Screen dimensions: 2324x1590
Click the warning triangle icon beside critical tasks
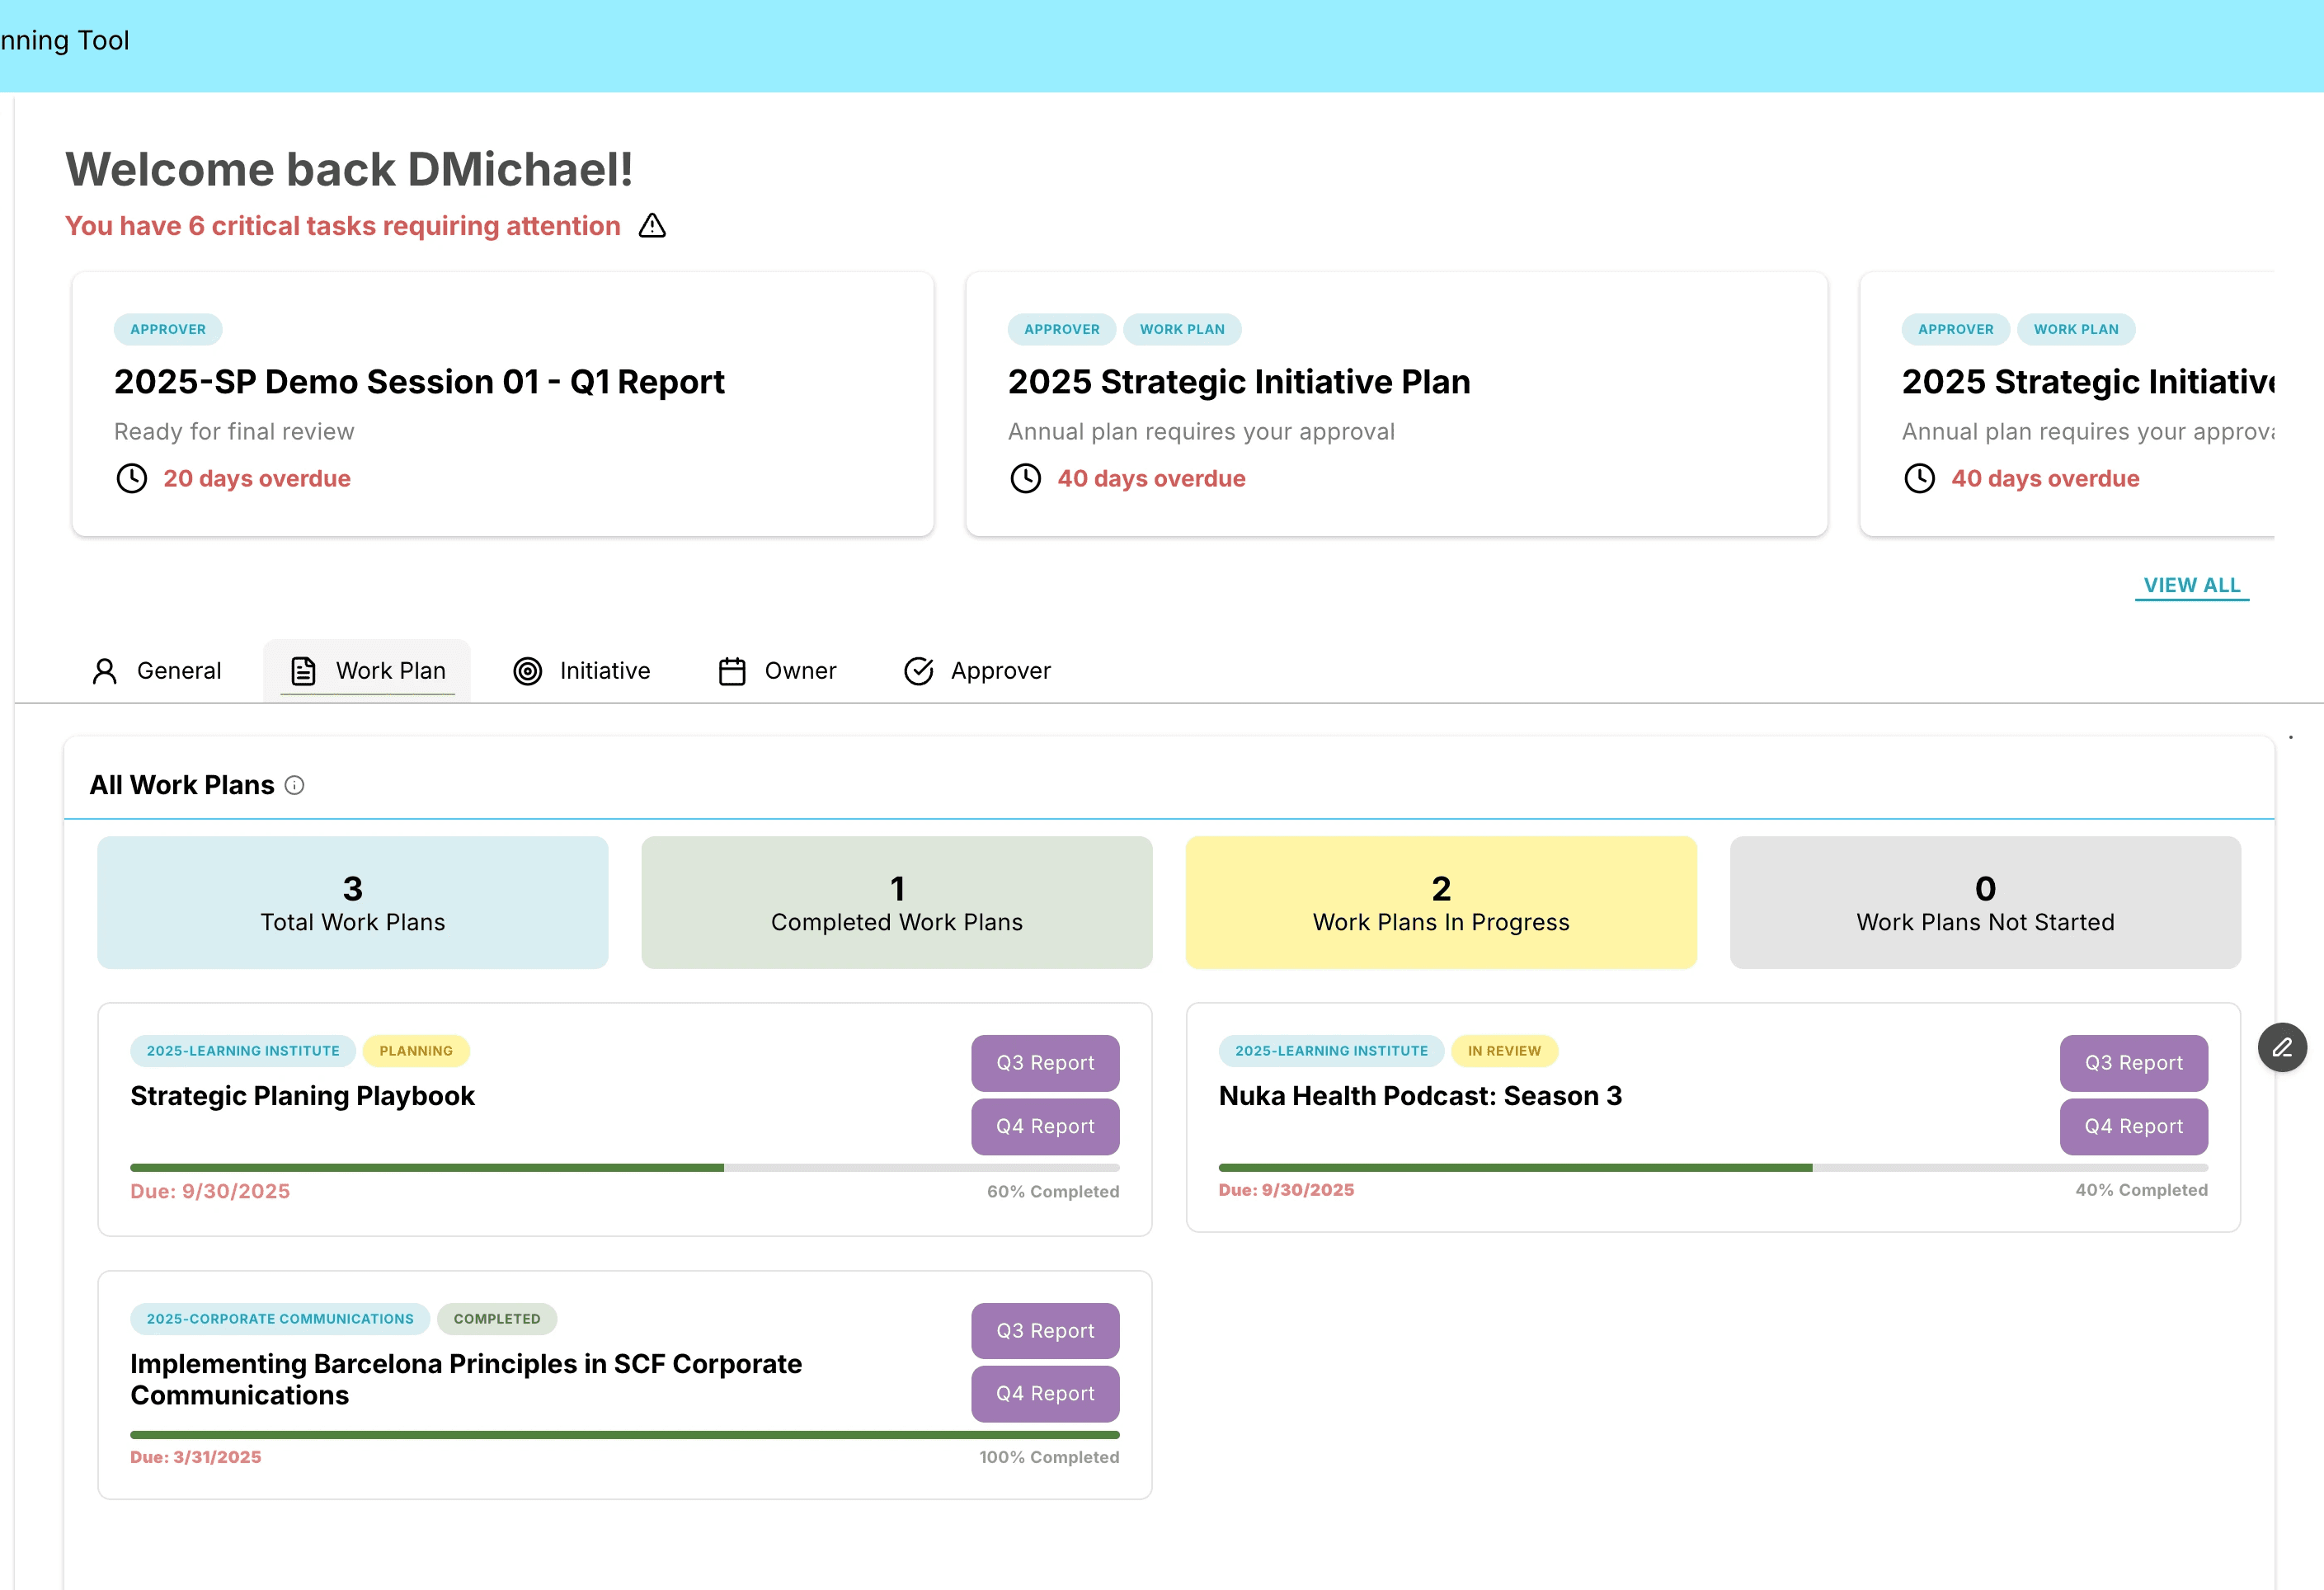[x=652, y=226]
